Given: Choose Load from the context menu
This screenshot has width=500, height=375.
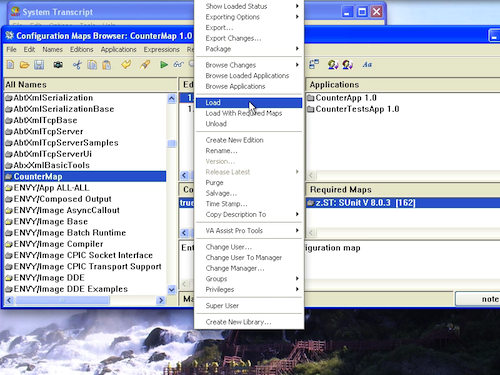Looking at the screenshot, I should pos(249,102).
